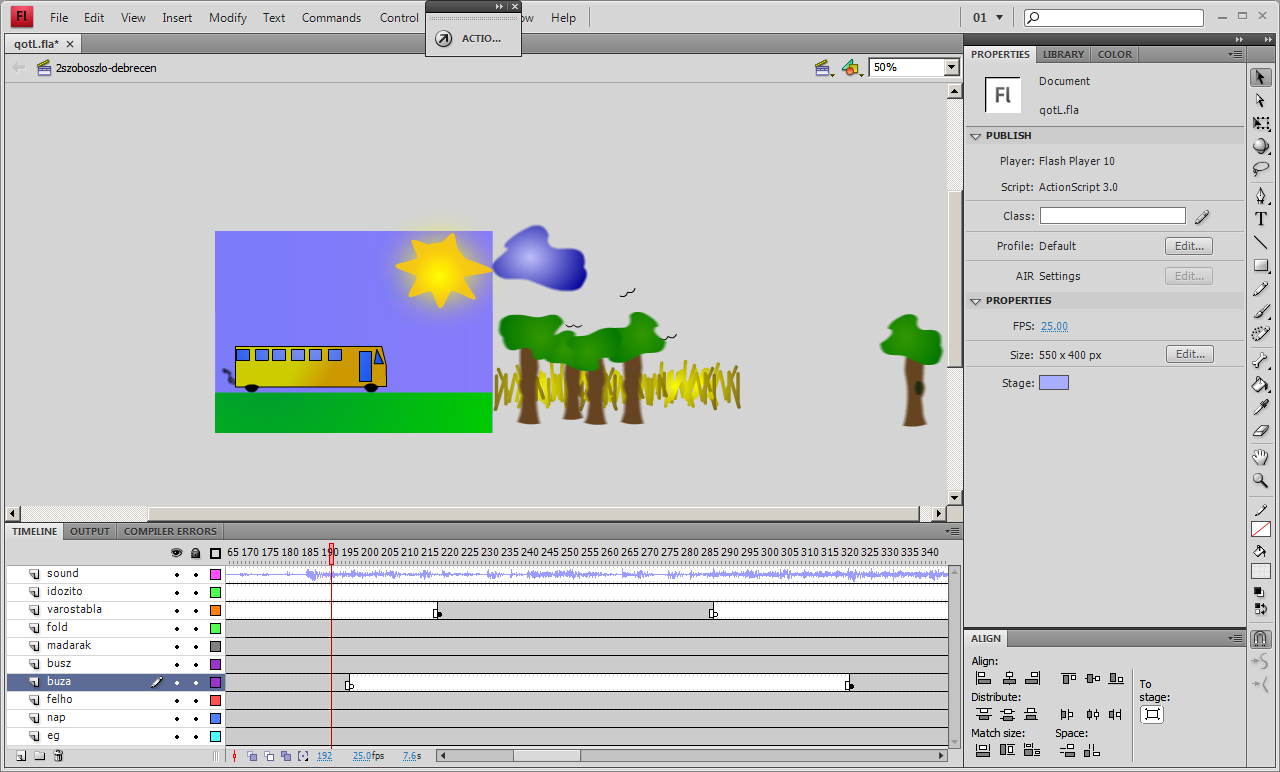This screenshot has width=1280, height=772.
Task: Open the stage zoom 50% dropdown
Action: (x=951, y=67)
